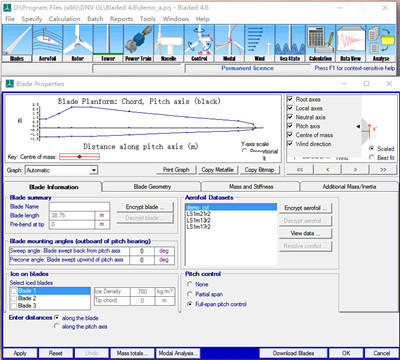Viewport: 400px width, 360px height.
Task: Check the Blade 1 ice checkbox
Action: (14, 291)
